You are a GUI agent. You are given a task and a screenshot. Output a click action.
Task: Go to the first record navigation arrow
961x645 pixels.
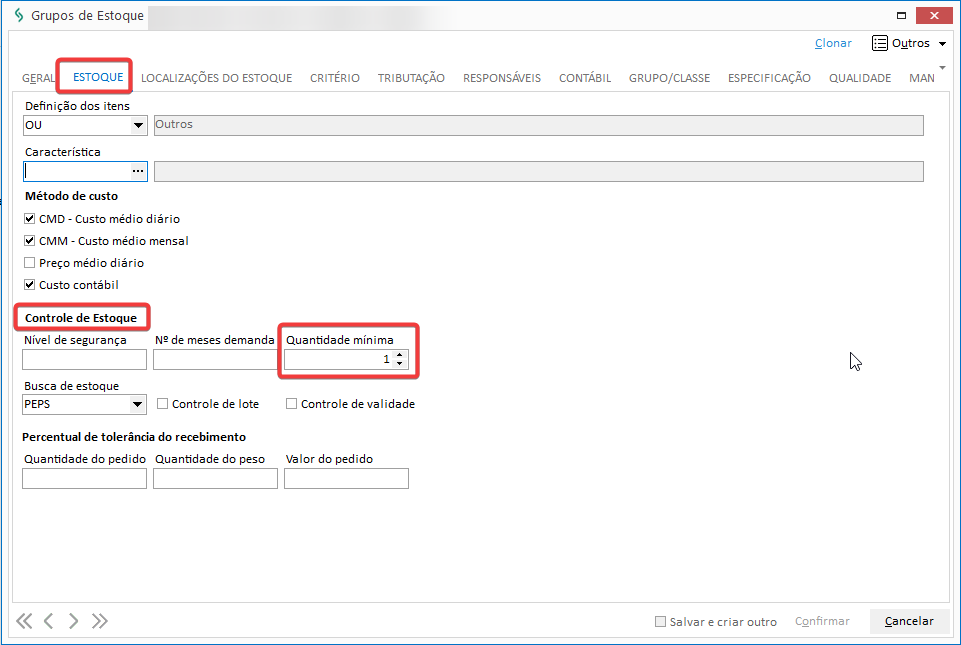24,621
